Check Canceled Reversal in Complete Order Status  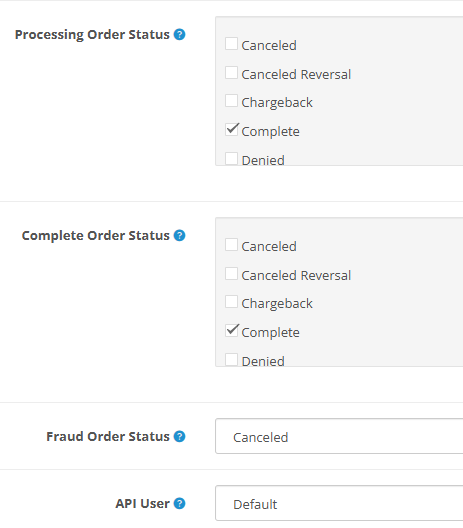tap(231, 274)
